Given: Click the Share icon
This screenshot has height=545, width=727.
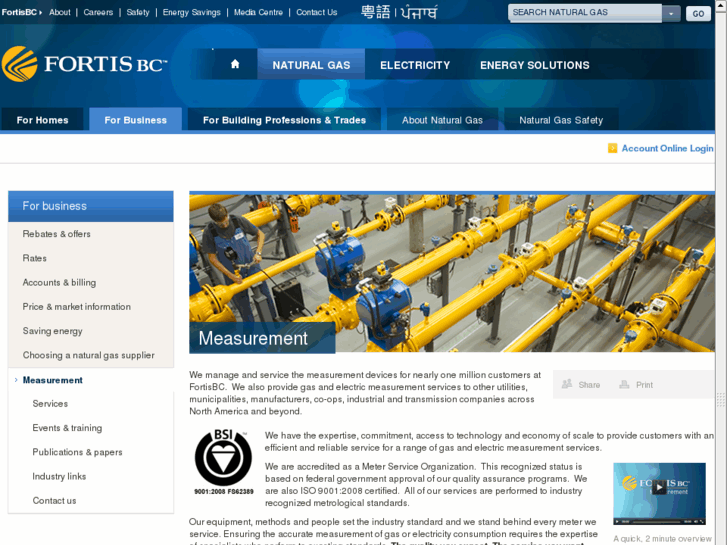Looking at the screenshot, I should click(x=567, y=384).
